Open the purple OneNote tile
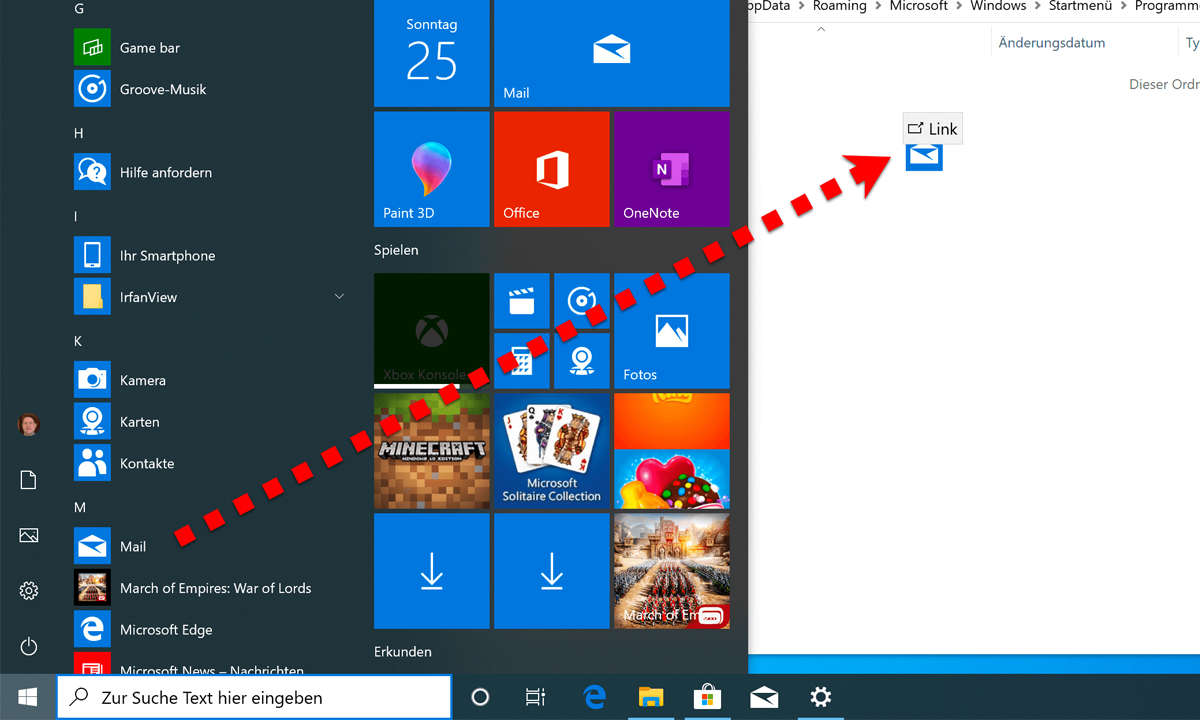The image size is (1200, 720). click(671, 169)
